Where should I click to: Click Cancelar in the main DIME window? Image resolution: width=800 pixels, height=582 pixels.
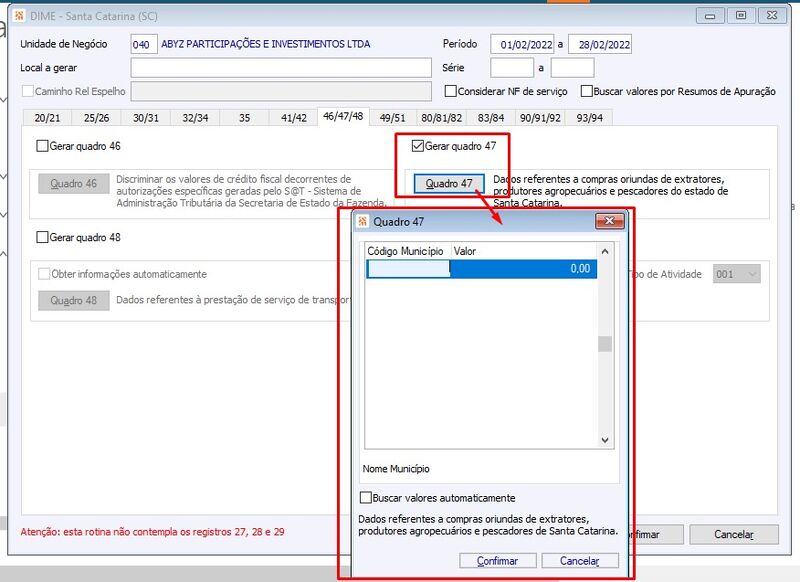pyautogui.click(x=734, y=535)
